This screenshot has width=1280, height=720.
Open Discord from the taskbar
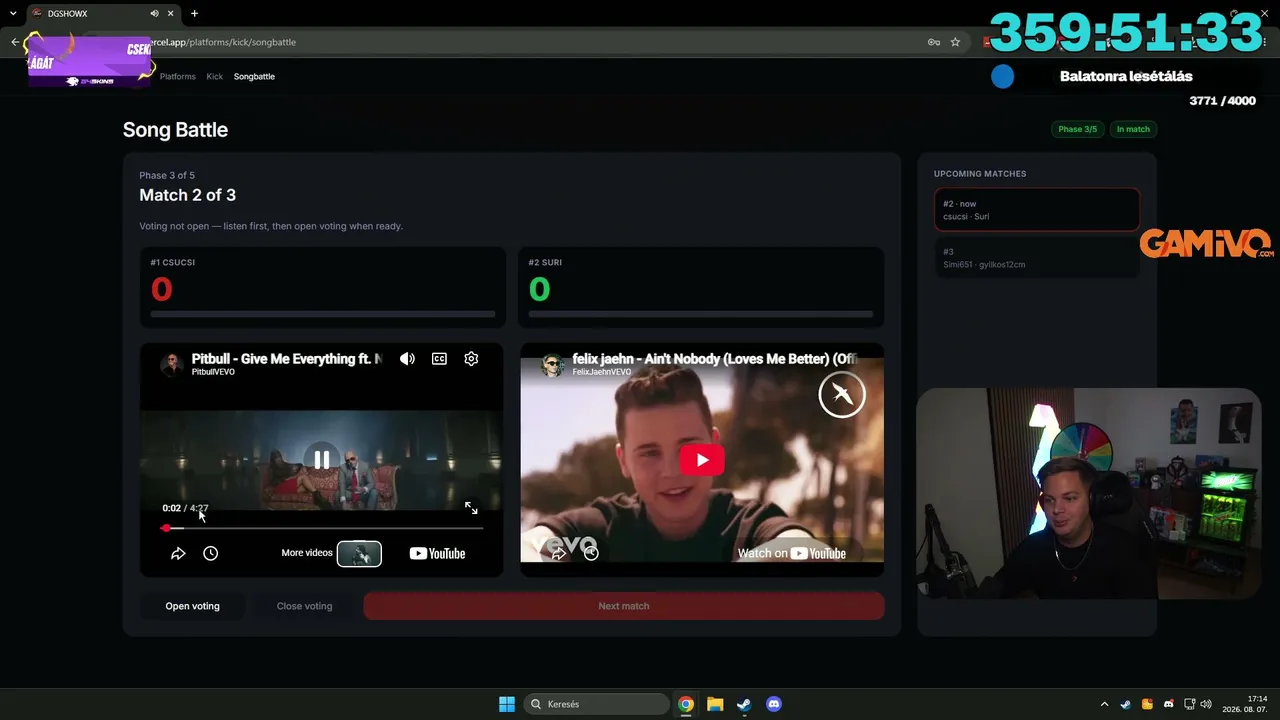773,704
